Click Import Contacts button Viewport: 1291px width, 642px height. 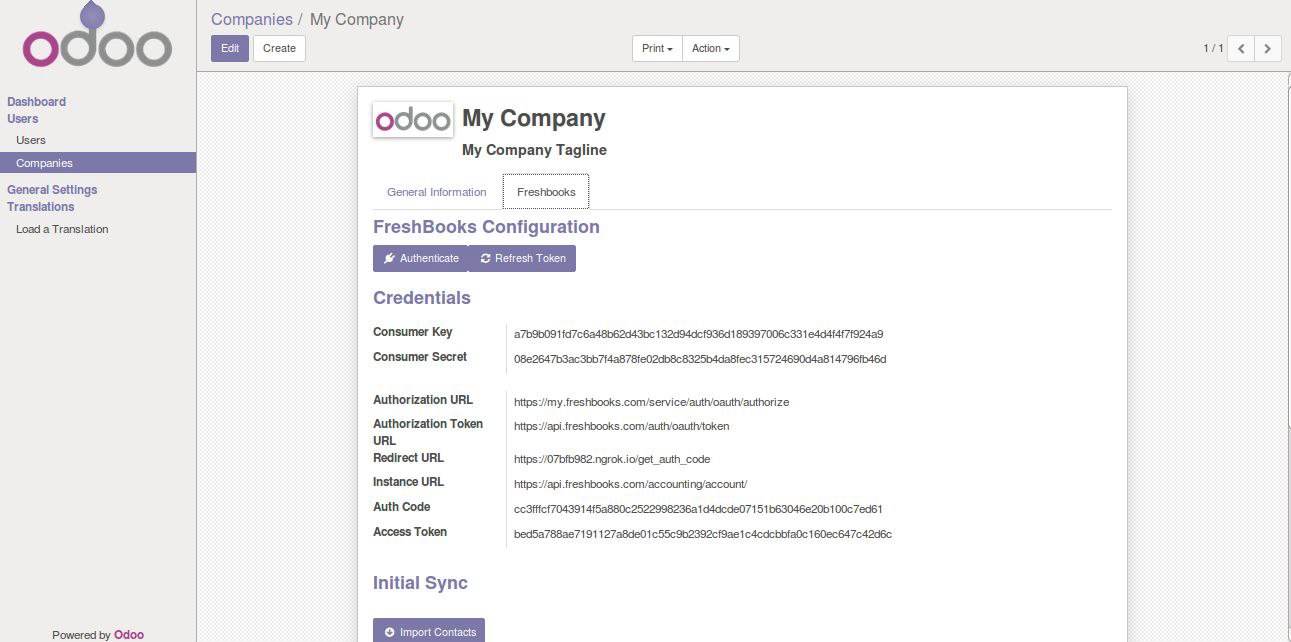point(428,632)
